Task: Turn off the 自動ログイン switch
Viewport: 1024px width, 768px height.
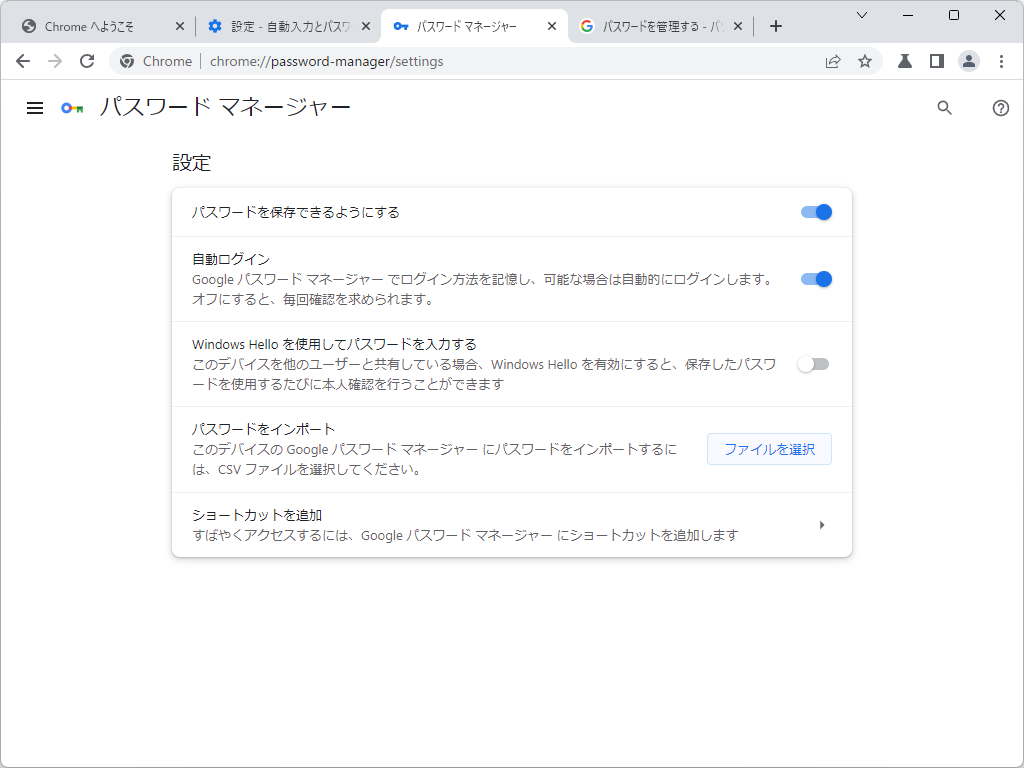Action: pos(815,279)
